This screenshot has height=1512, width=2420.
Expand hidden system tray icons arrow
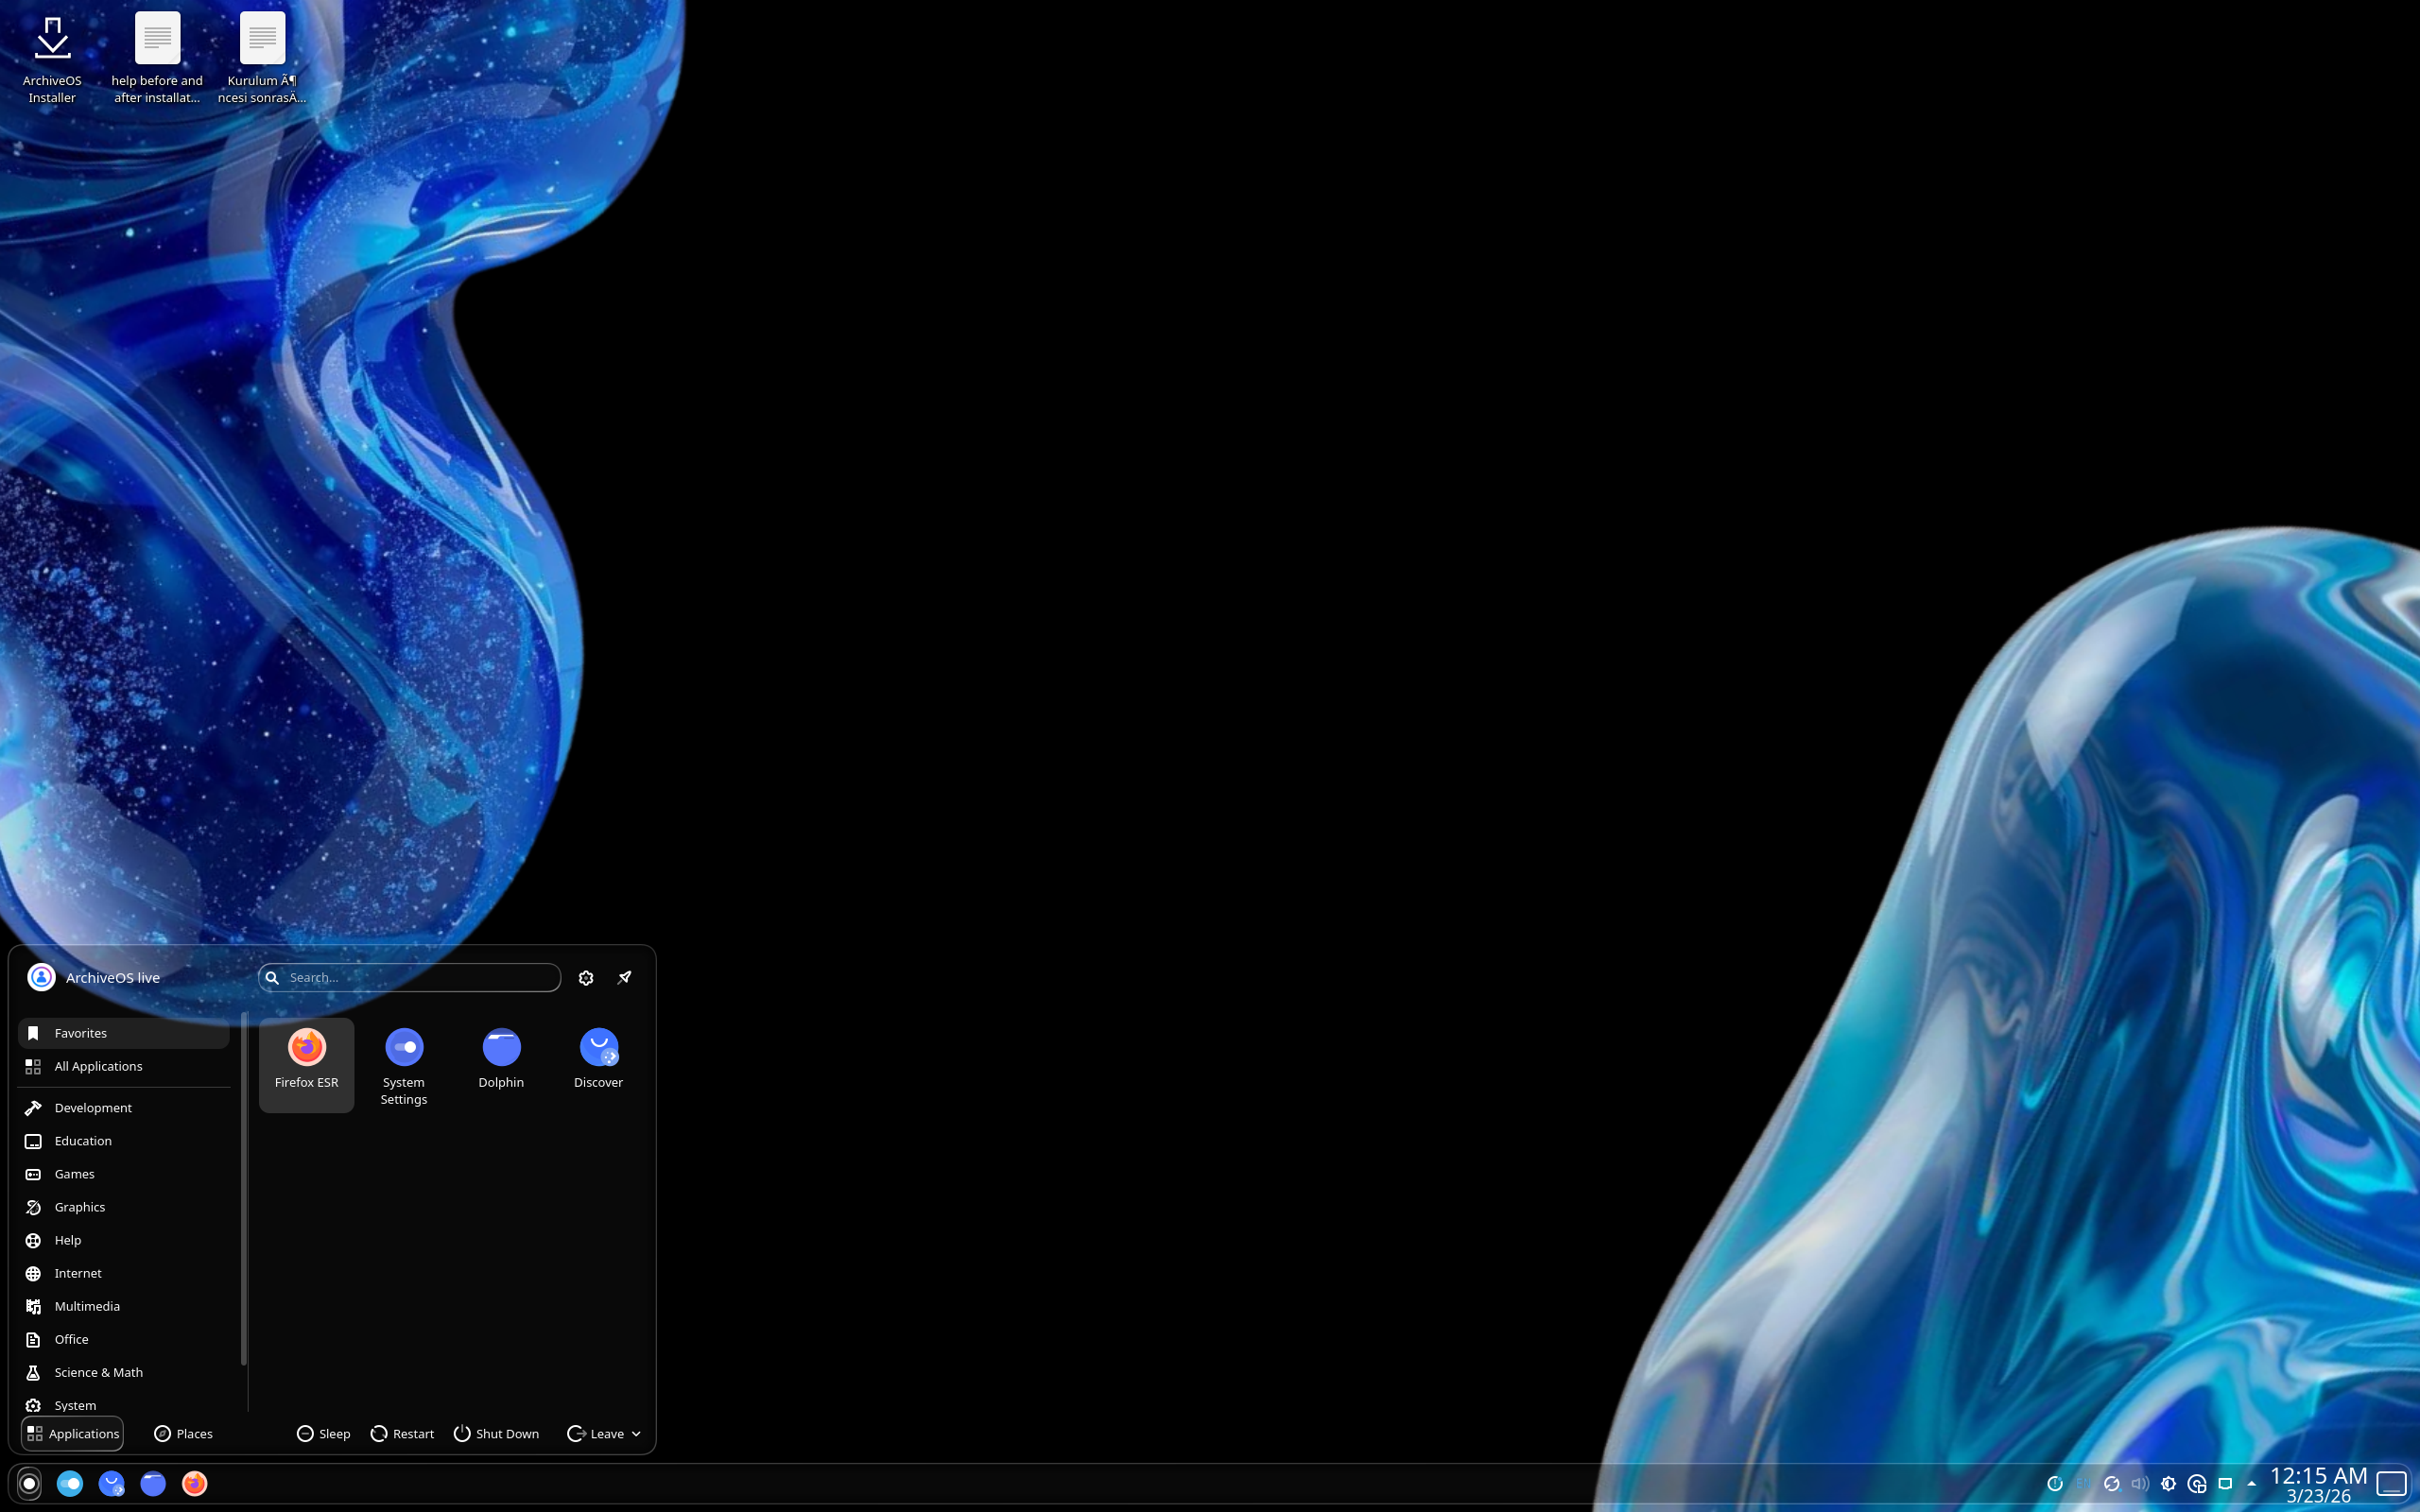tap(2251, 1484)
